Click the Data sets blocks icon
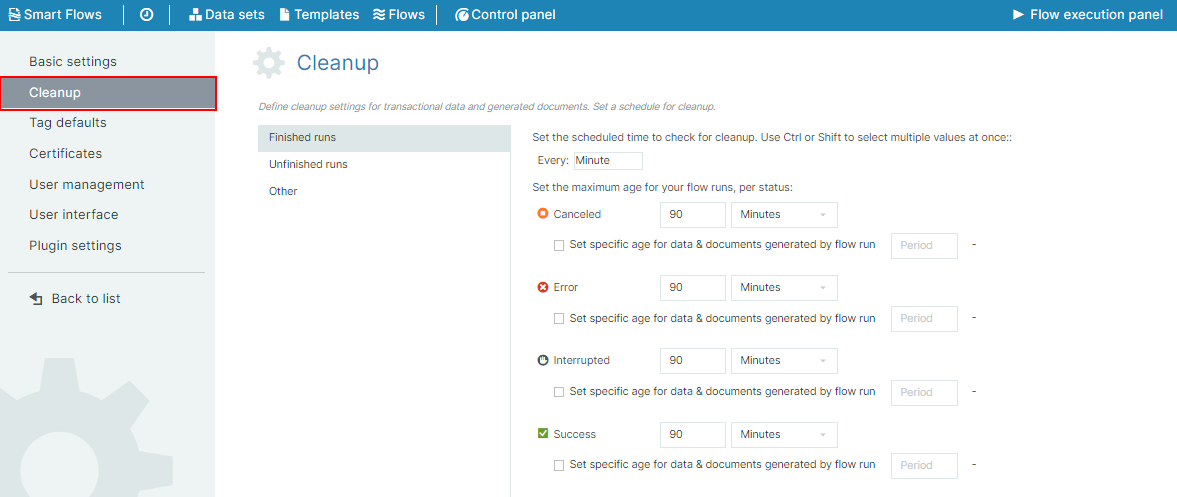 tap(195, 14)
